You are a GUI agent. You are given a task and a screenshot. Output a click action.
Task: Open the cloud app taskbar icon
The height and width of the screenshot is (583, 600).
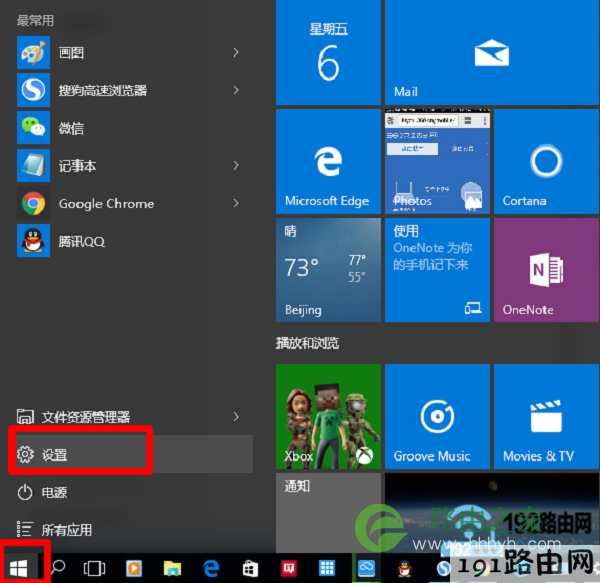pyautogui.click(x=366, y=568)
